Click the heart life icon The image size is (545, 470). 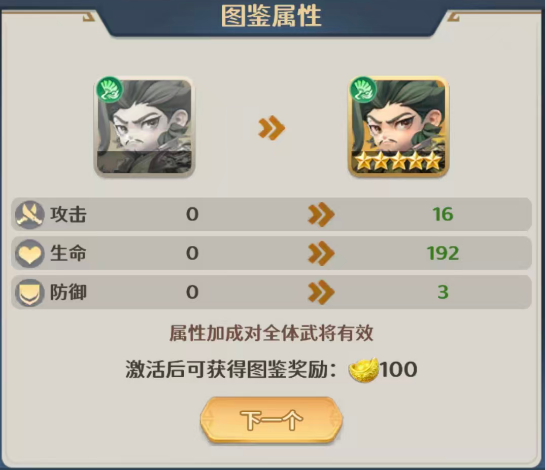30,253
